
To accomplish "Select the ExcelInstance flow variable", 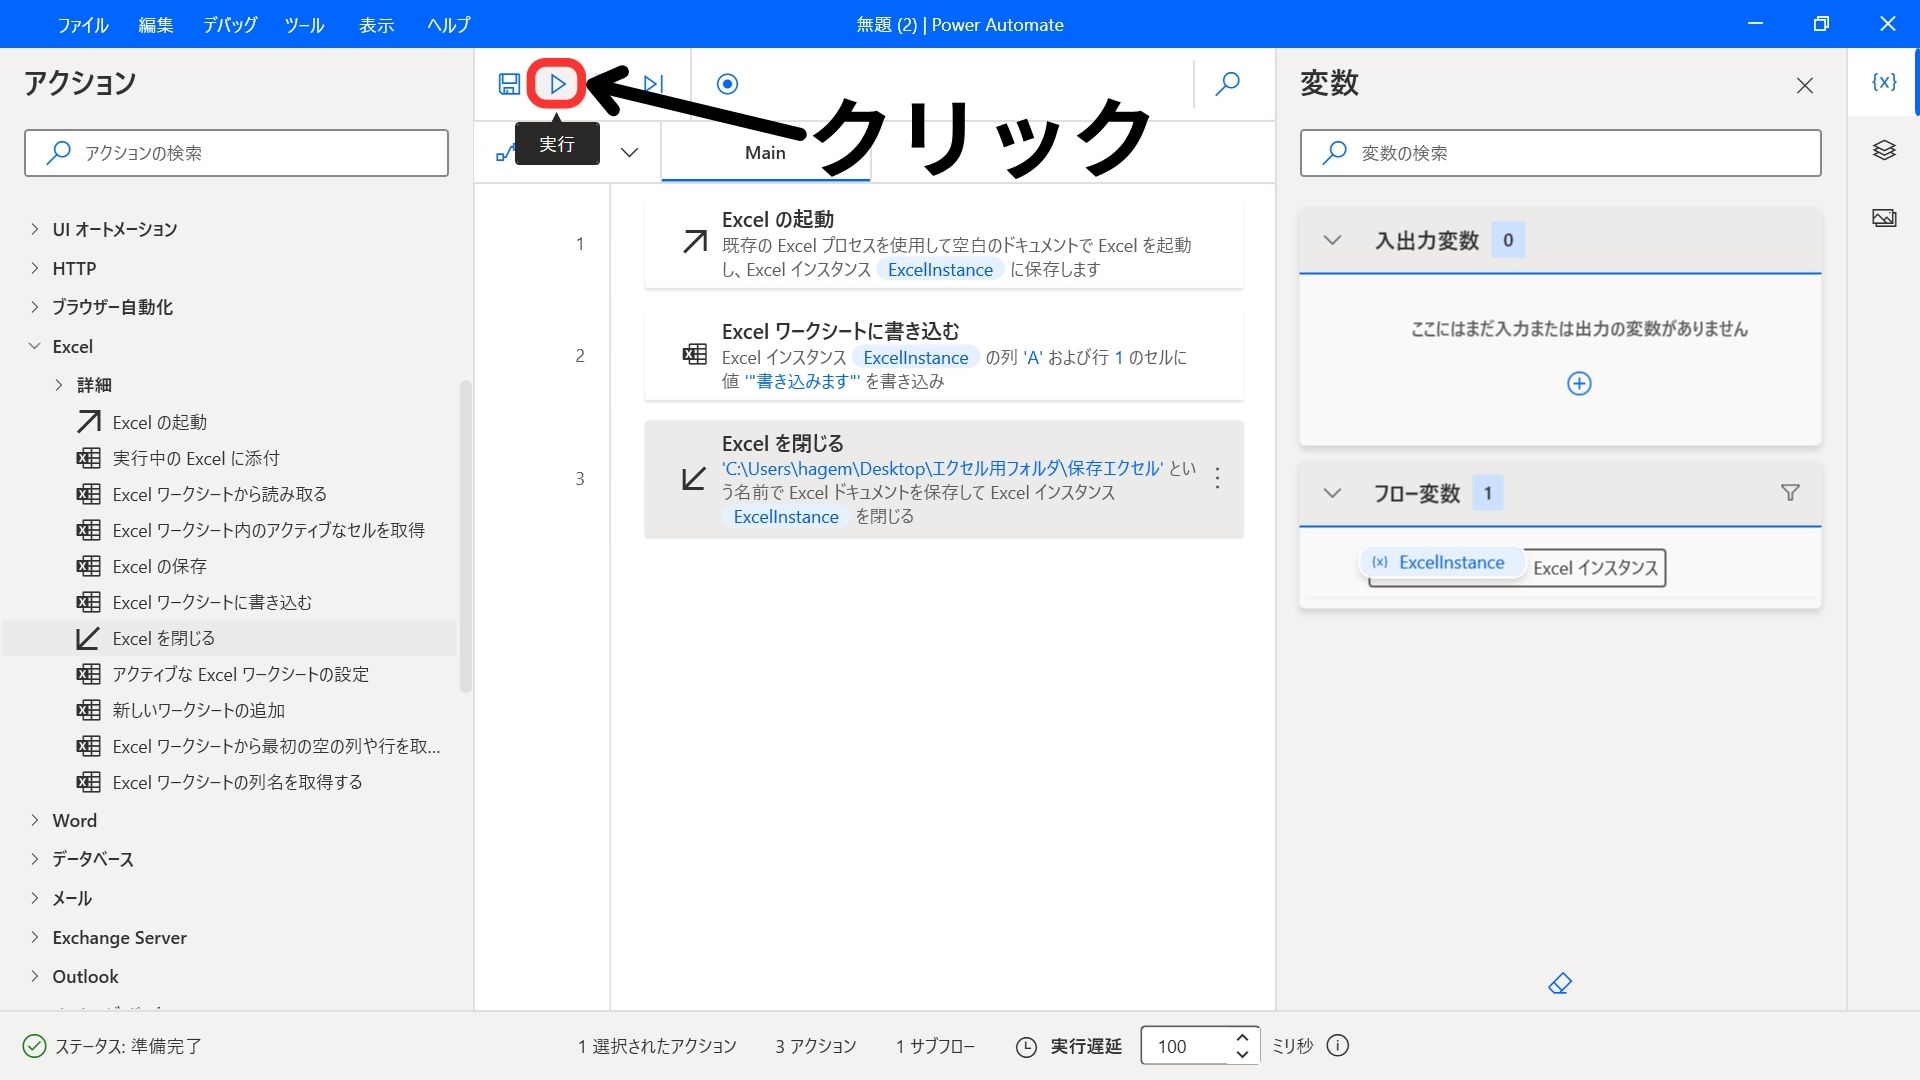I will pyautogui.click(x=1441, y=562).
